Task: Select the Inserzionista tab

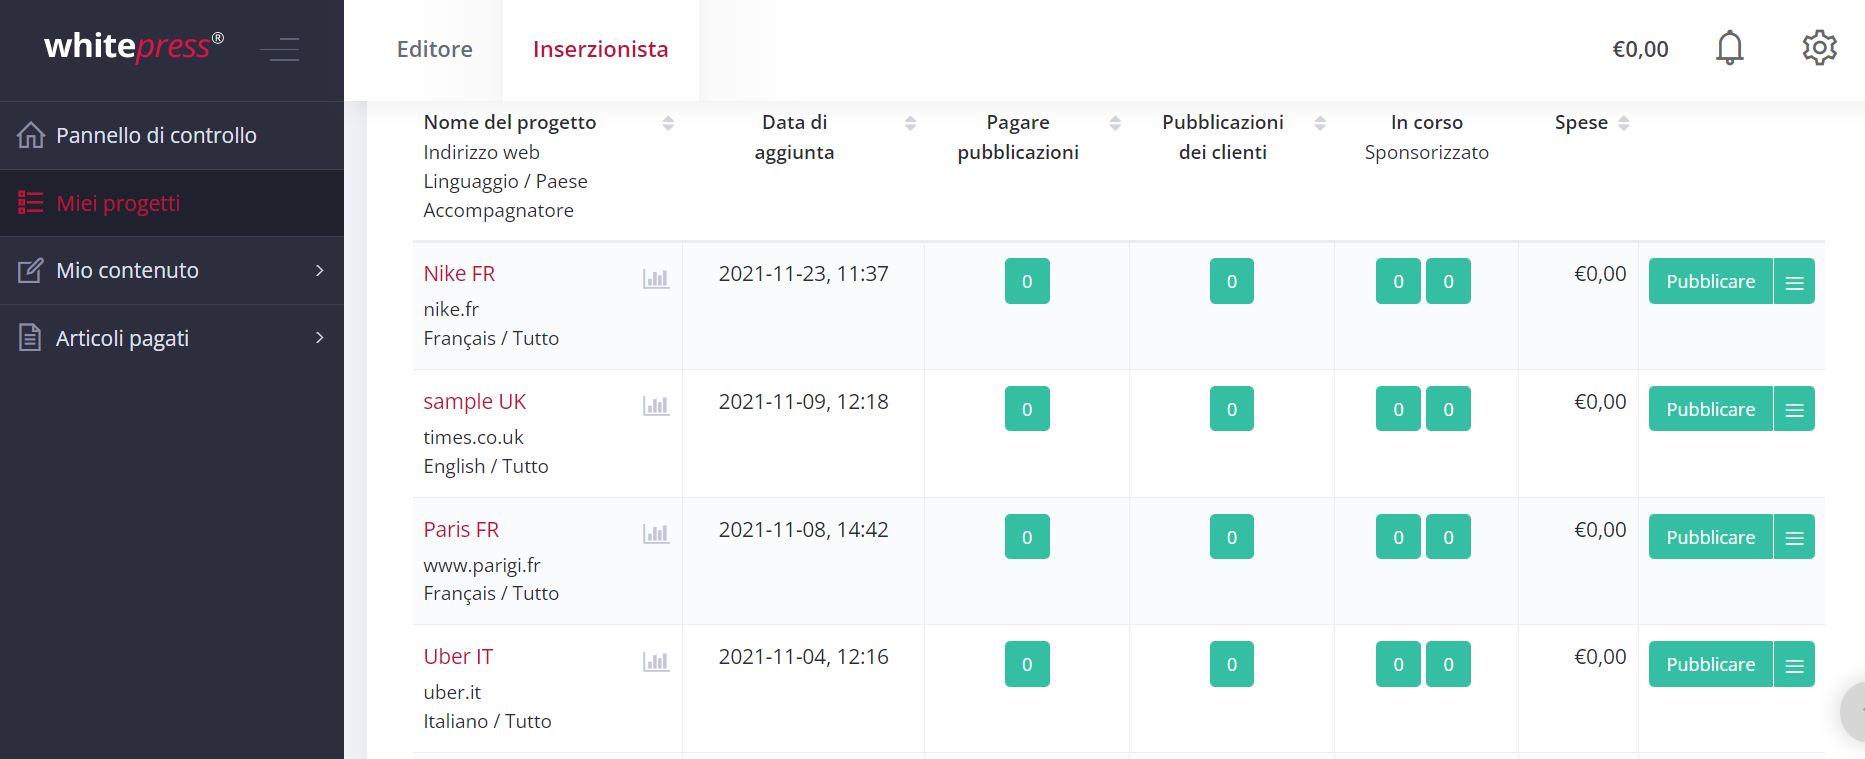Action: 600,49
